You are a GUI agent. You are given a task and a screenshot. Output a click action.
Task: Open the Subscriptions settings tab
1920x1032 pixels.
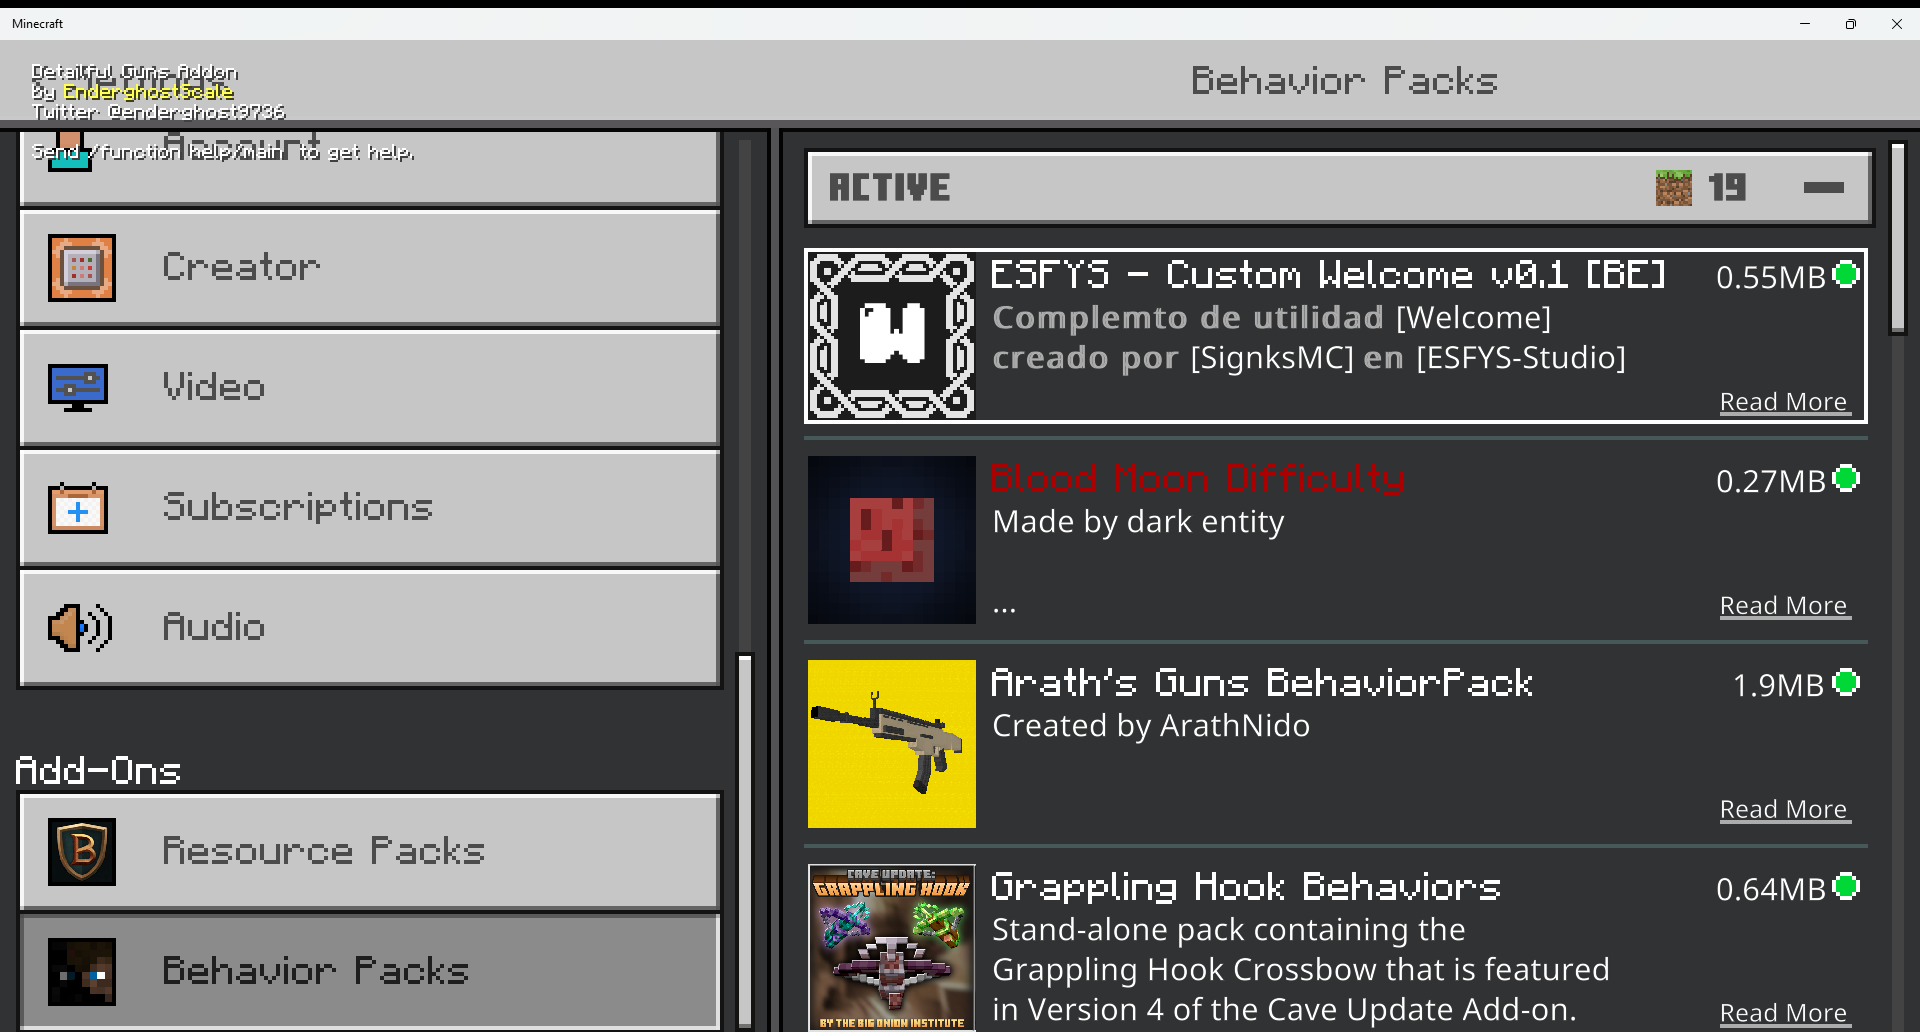(x=370, y=508)
